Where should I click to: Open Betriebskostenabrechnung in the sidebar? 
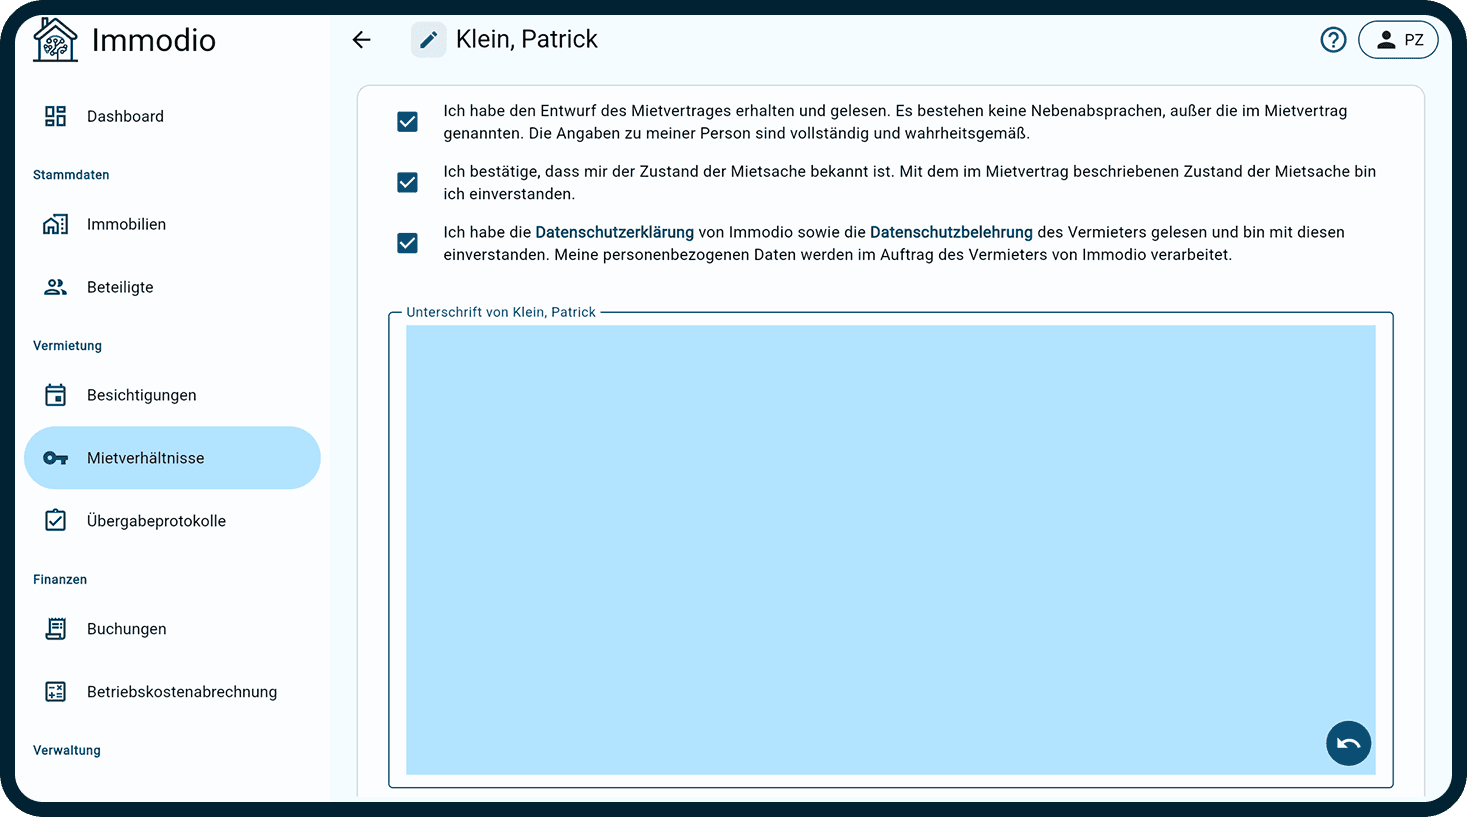coord(172,691)
